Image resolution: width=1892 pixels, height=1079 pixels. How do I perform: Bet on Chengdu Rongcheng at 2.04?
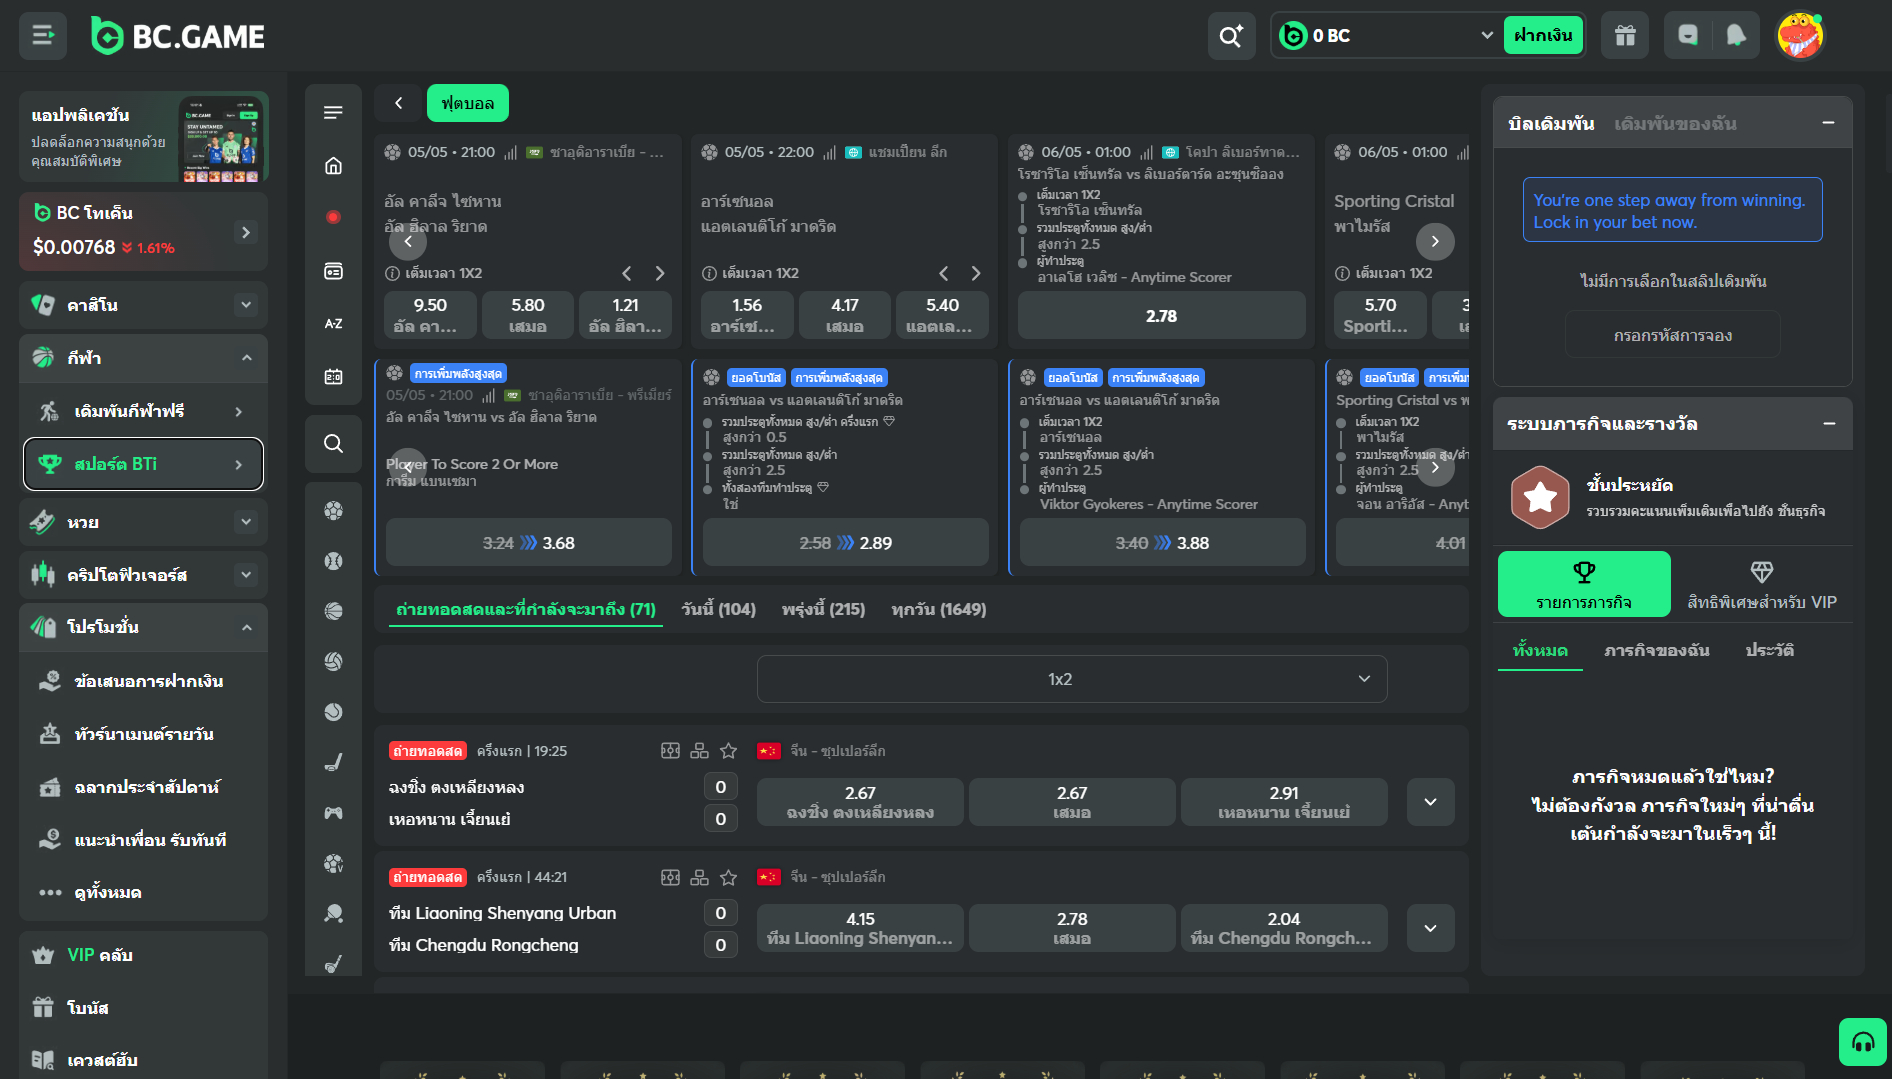(x=1284, y=928)
